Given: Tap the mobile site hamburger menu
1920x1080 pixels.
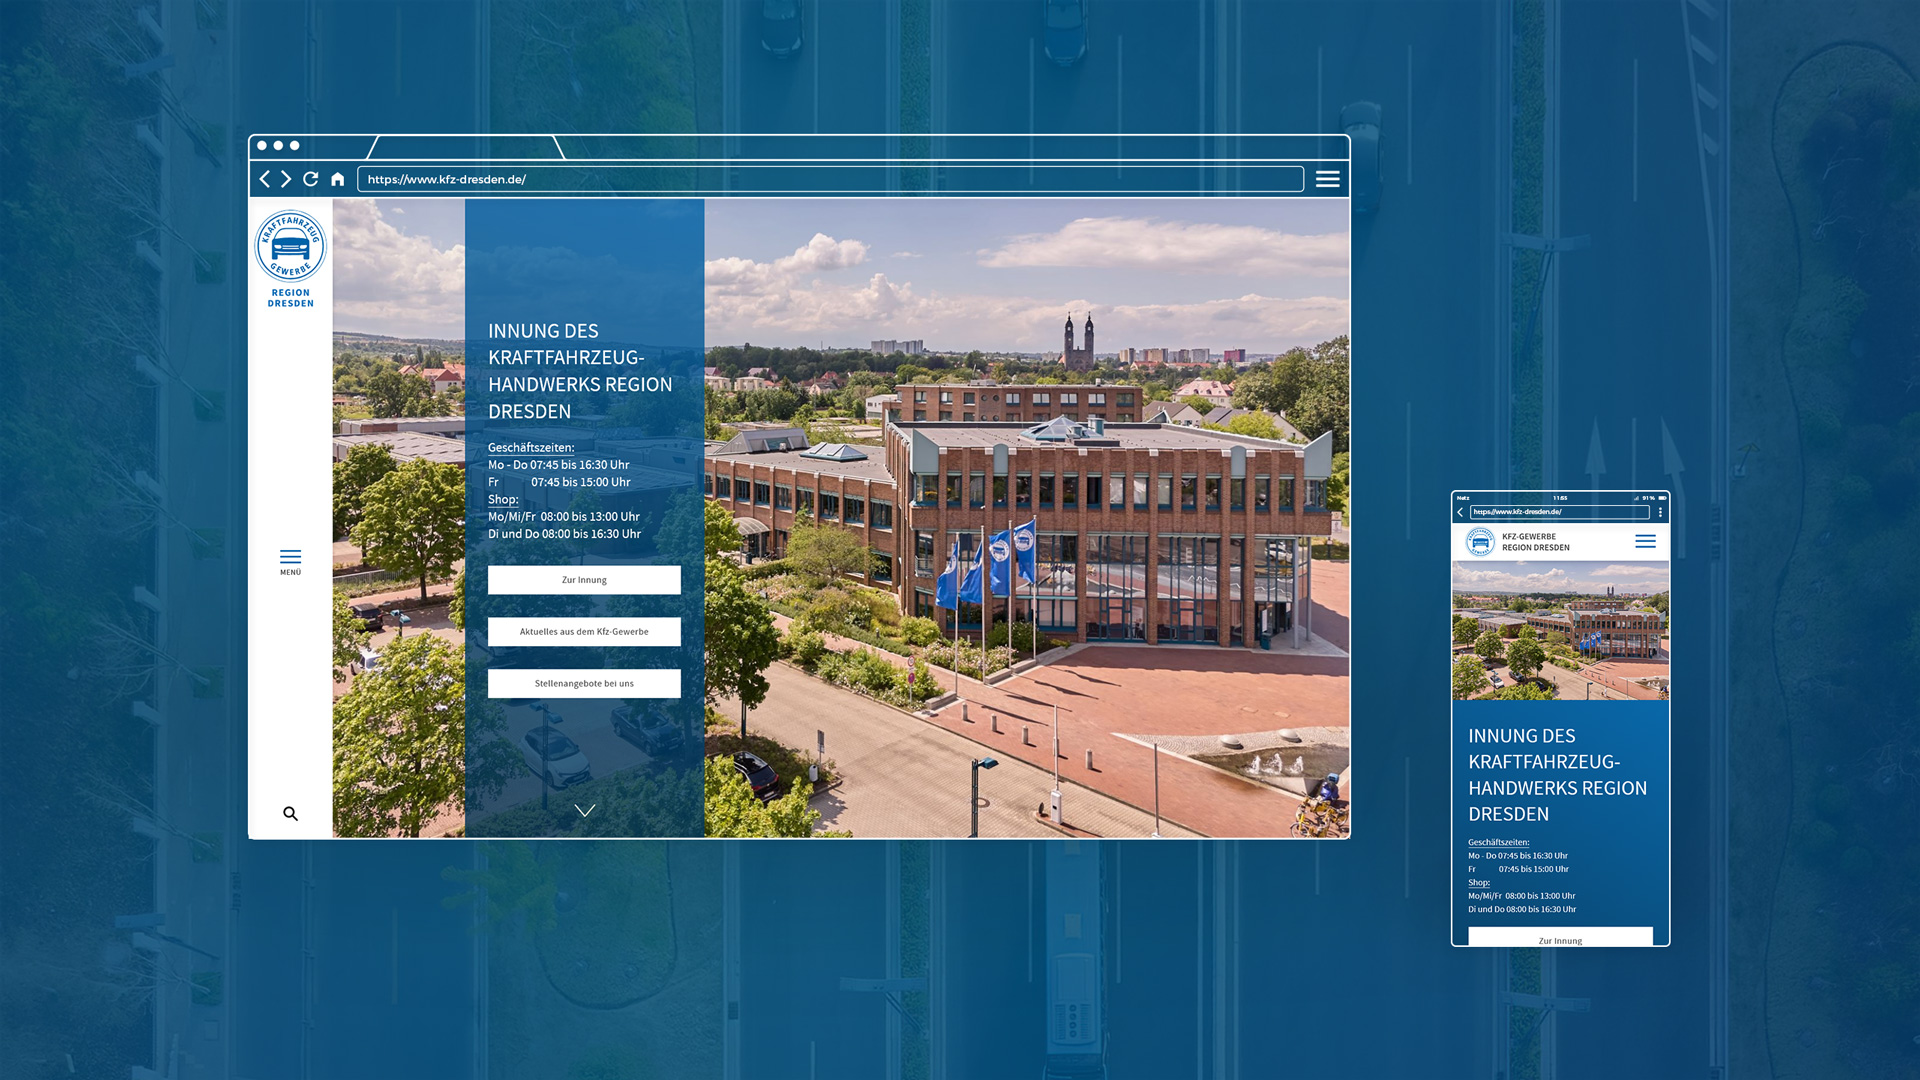Looking at the screenshot, I should point(1645,541).
